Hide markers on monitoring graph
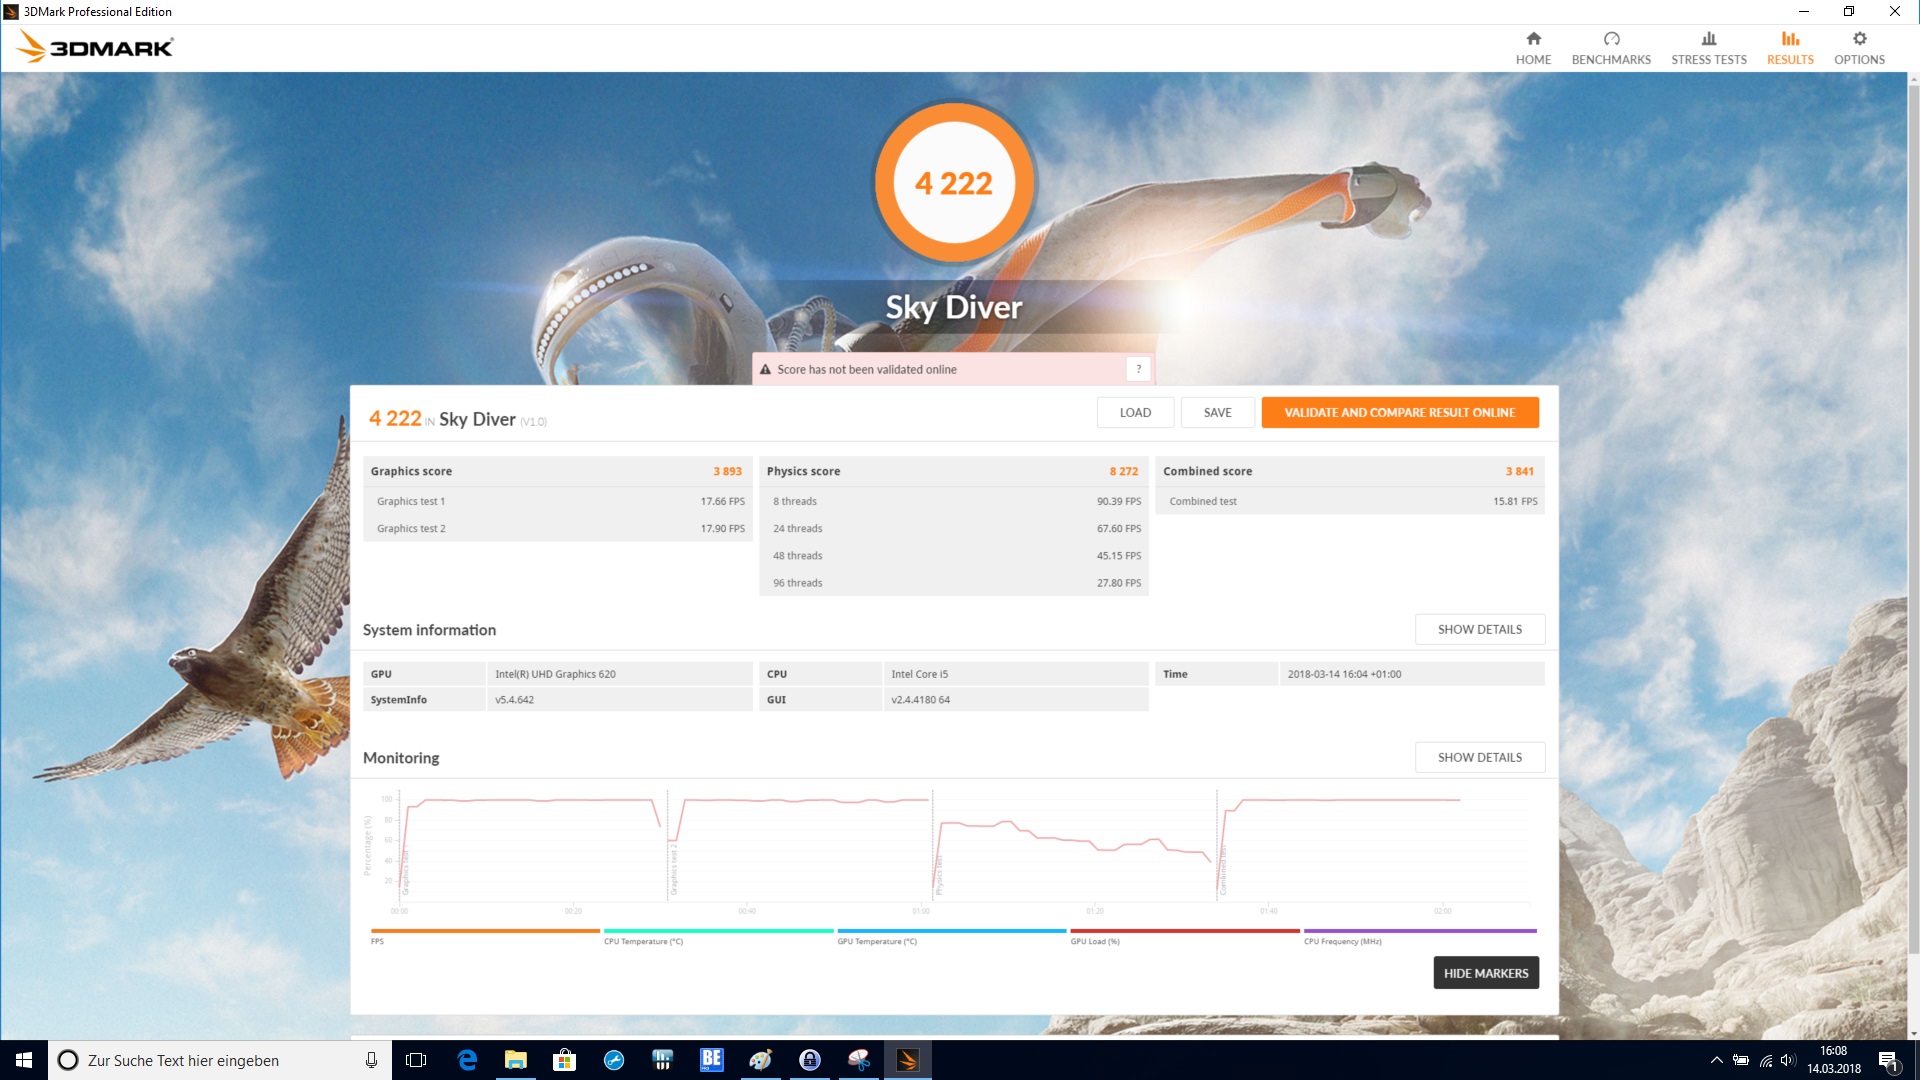1920x1080 pixels. (x=1485, y=973)
